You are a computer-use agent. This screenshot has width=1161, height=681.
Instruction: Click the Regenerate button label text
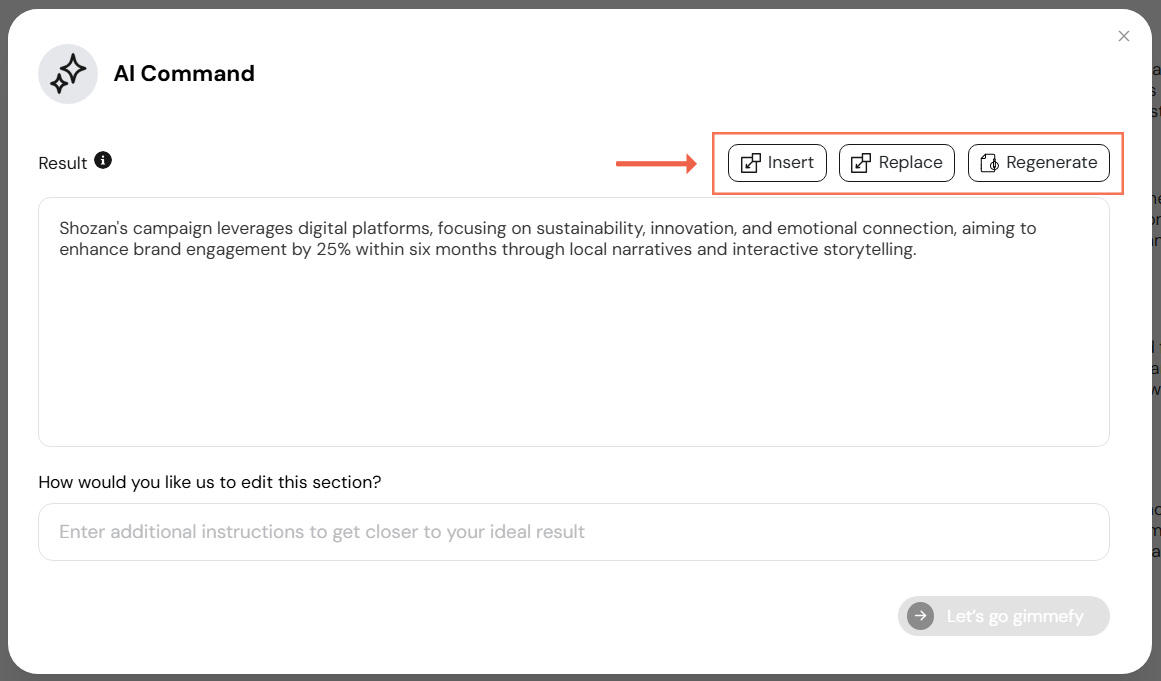point(1051,162)
